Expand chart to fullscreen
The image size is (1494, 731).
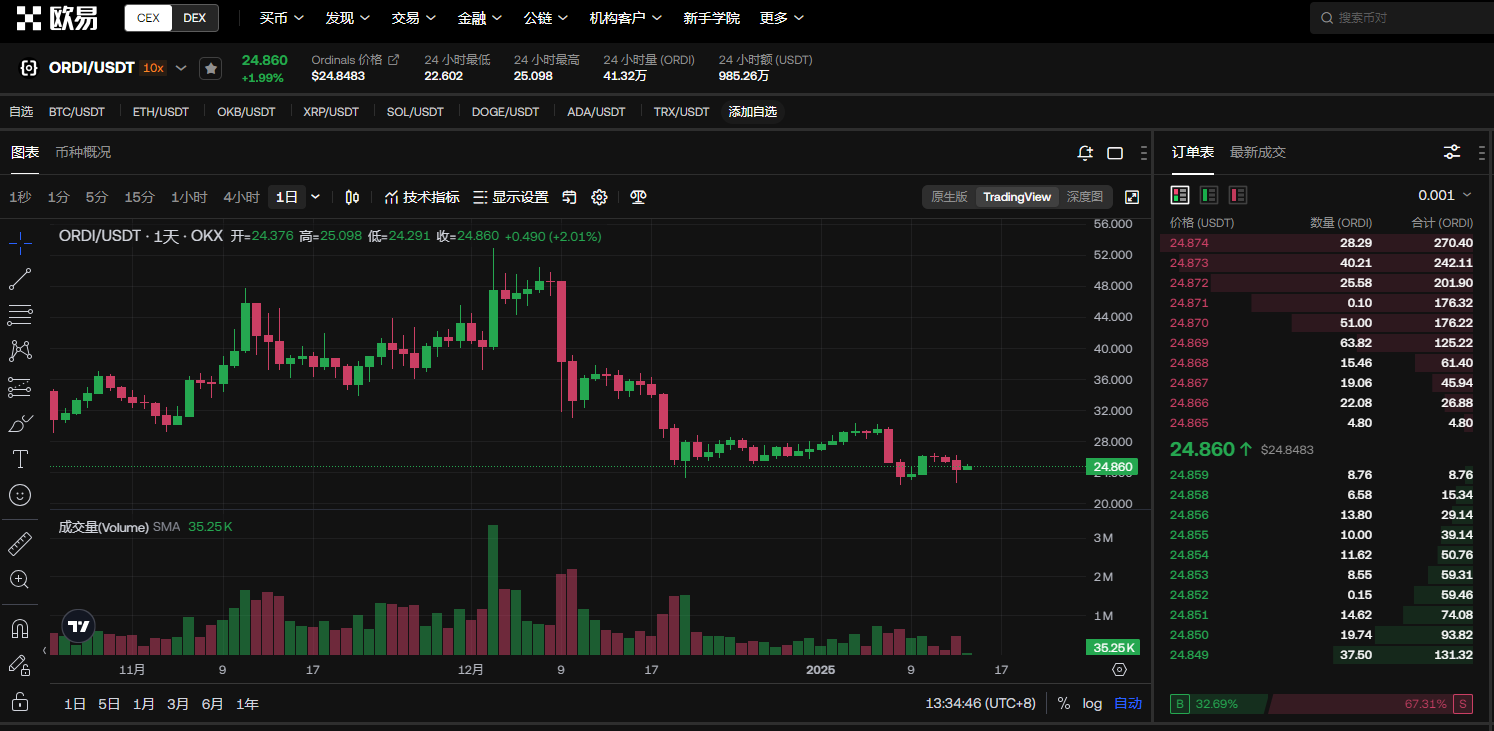click(1132, 197)
